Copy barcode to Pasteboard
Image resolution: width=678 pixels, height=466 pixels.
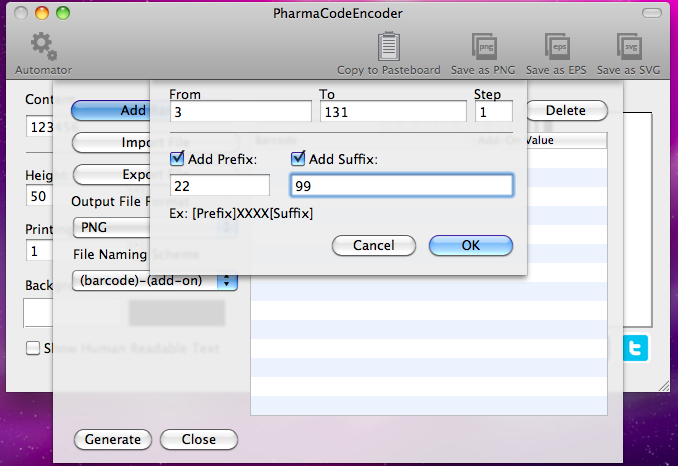click(x=388, y=54)
